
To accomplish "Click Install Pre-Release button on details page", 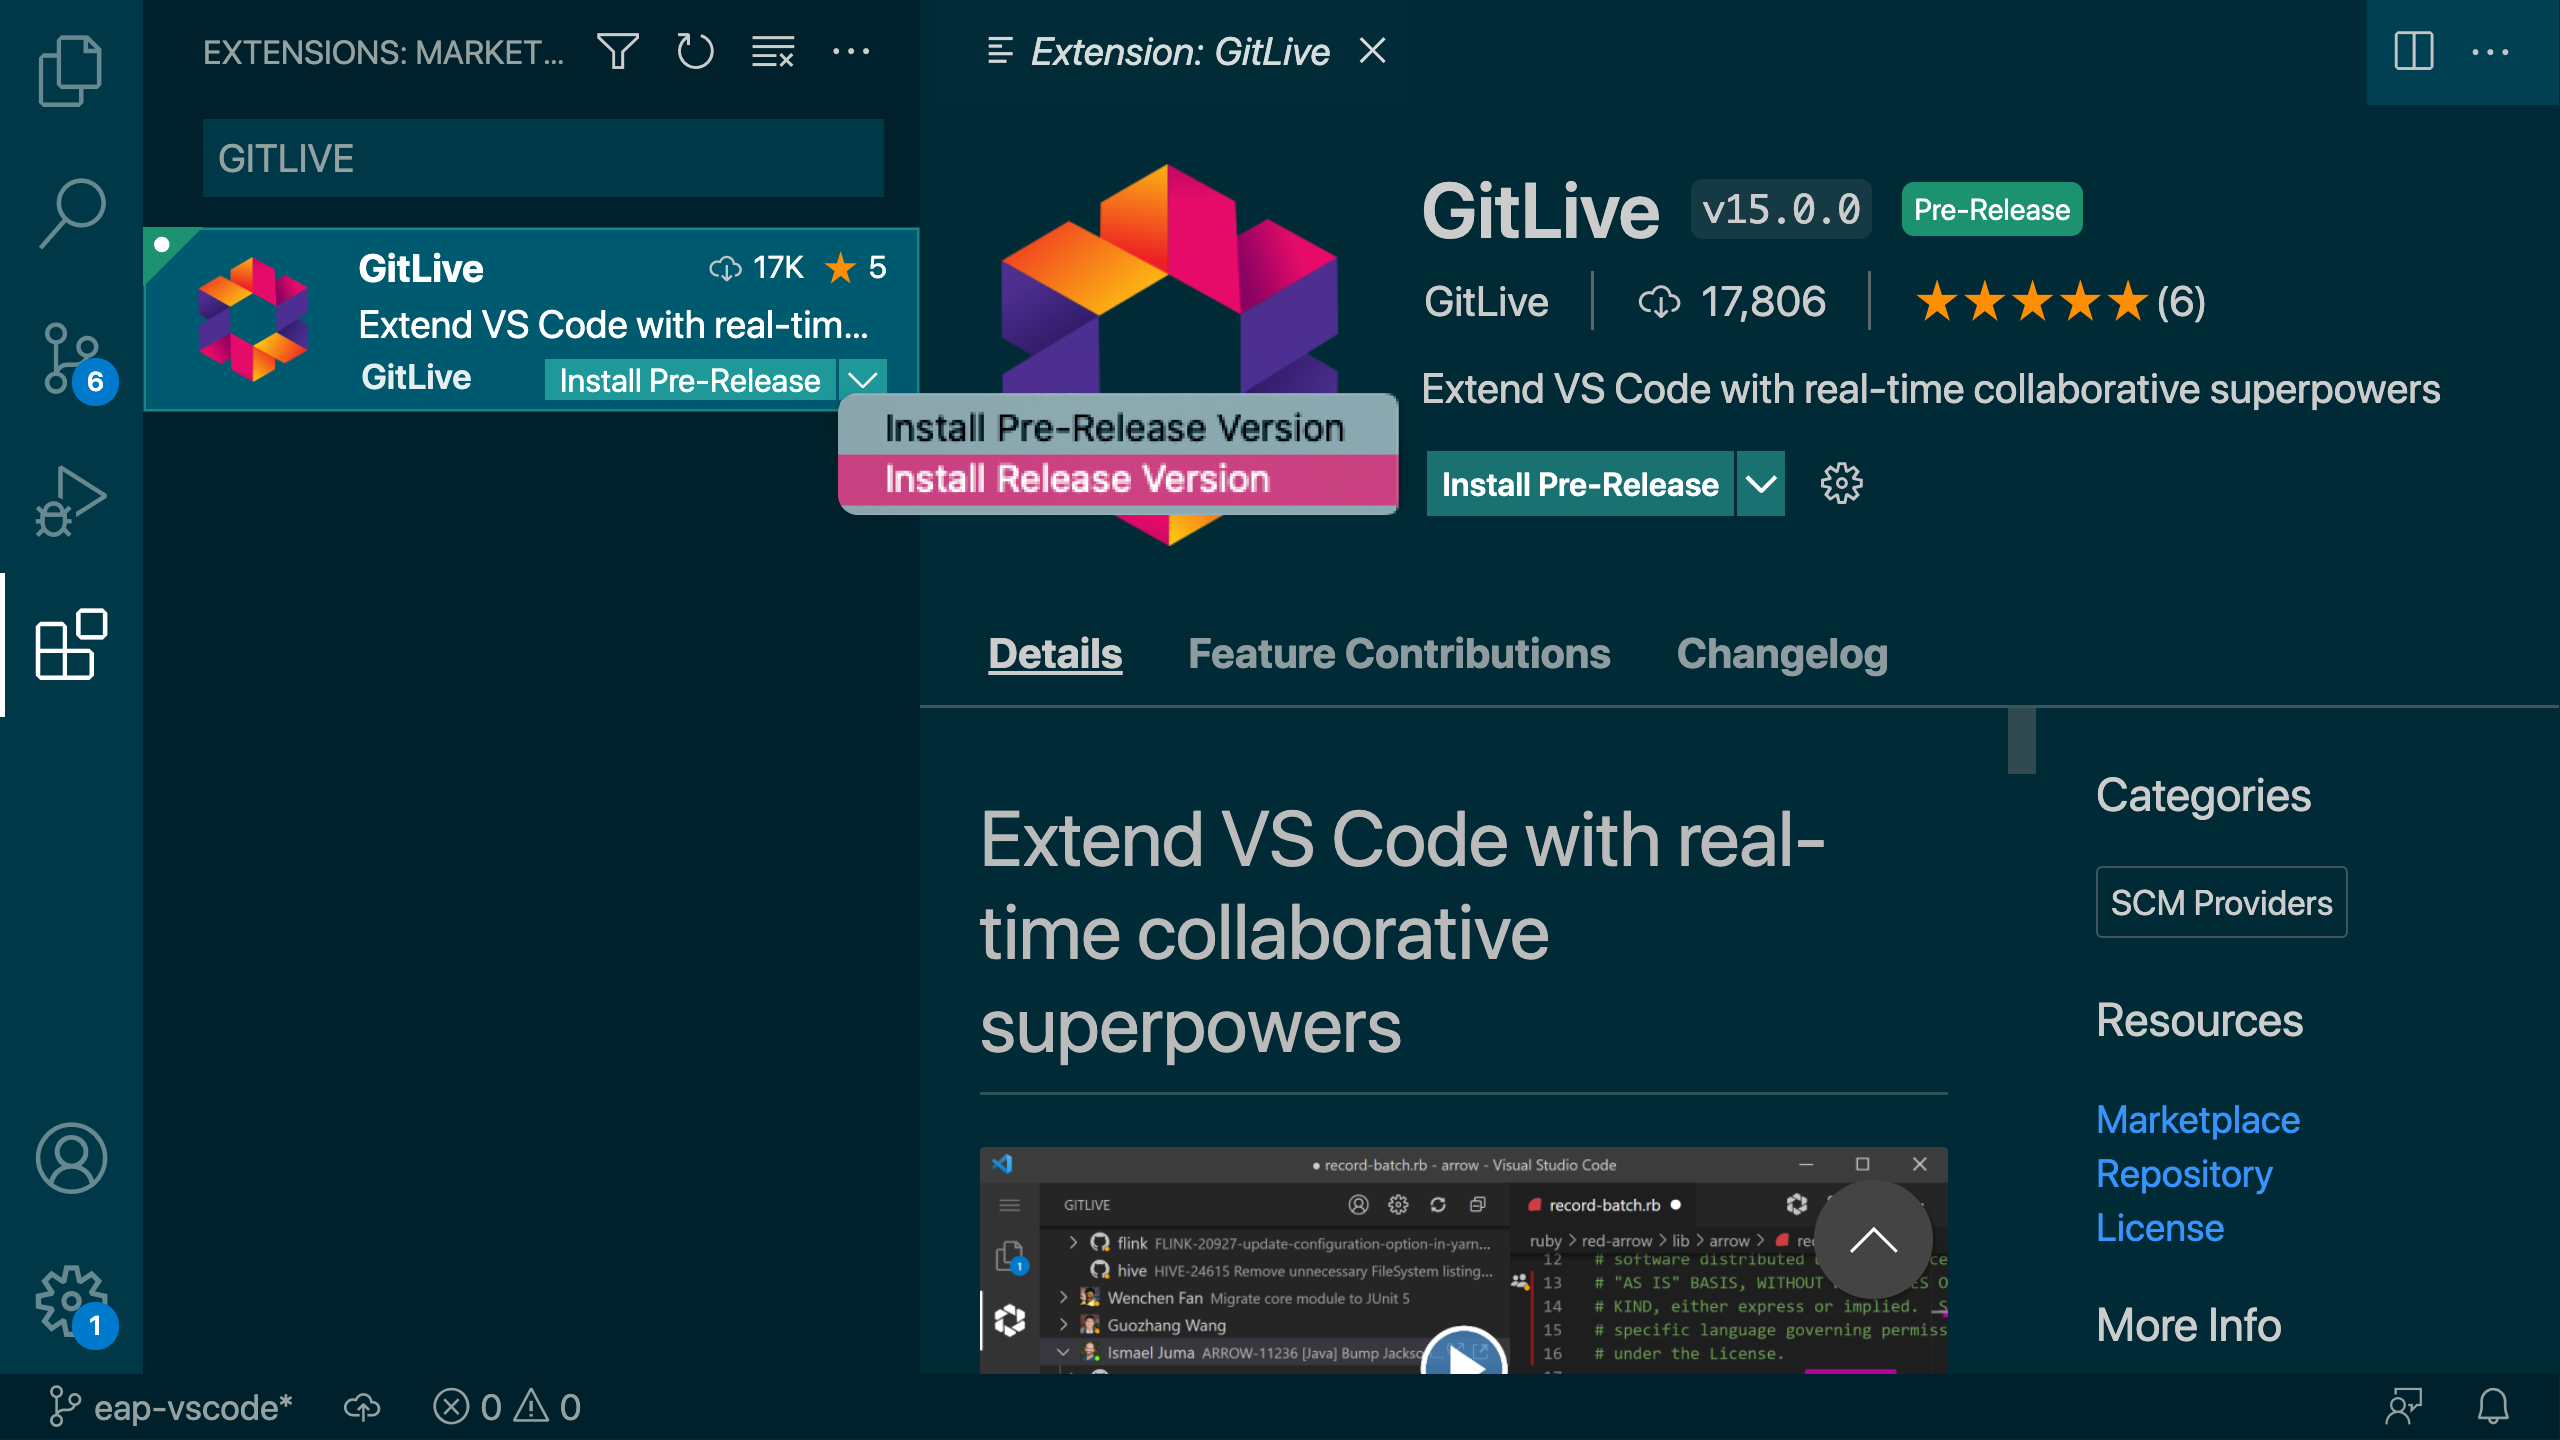I will pos(1580,484).
